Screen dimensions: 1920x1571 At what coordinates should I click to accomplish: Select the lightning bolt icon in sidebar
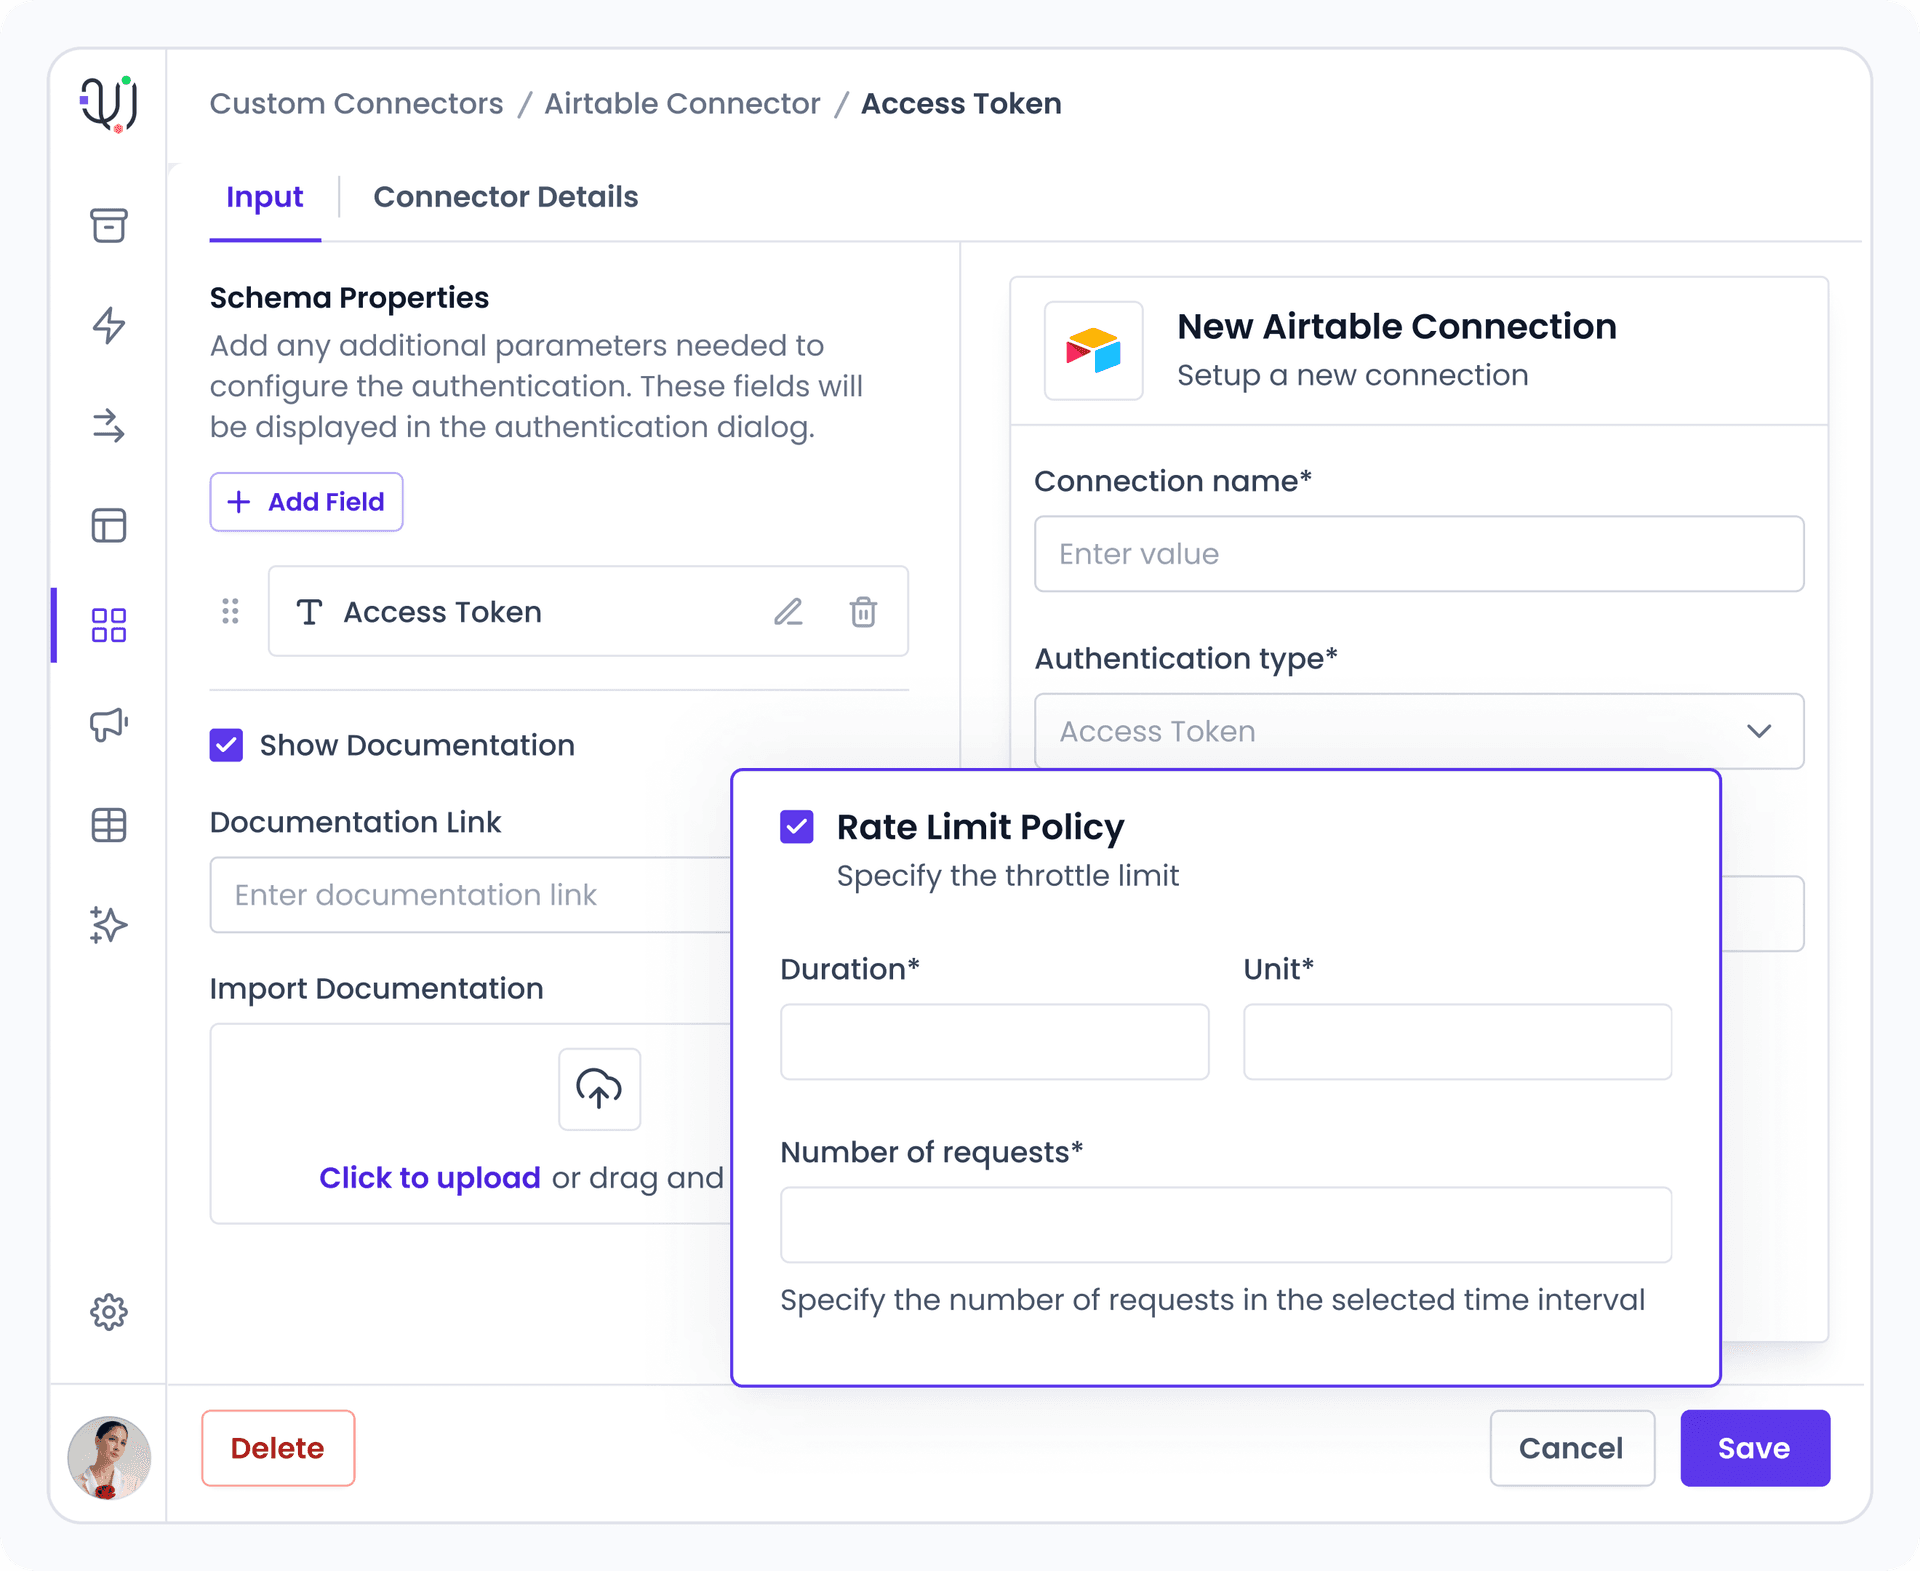pos(108,326)
